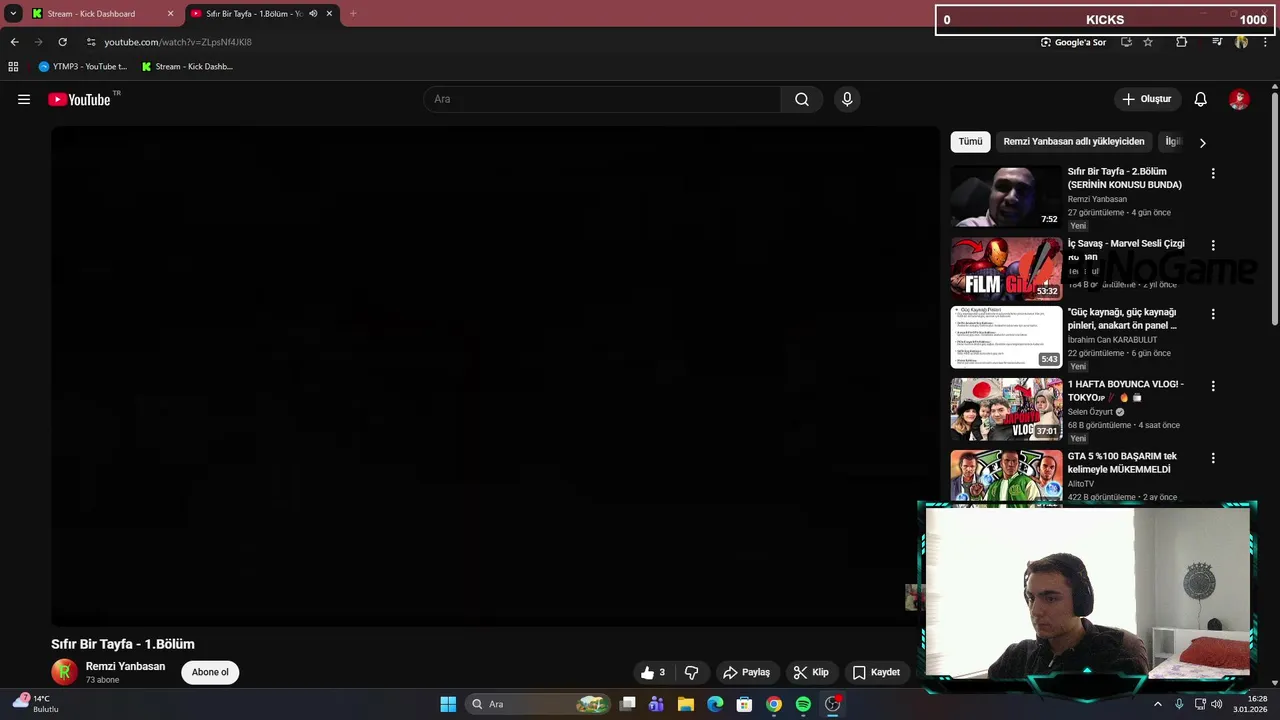The width and height of the screenshot is (1280, 720).
Task: Close the Stream - Kick Dashboard tab
Action: pos(170,14)
